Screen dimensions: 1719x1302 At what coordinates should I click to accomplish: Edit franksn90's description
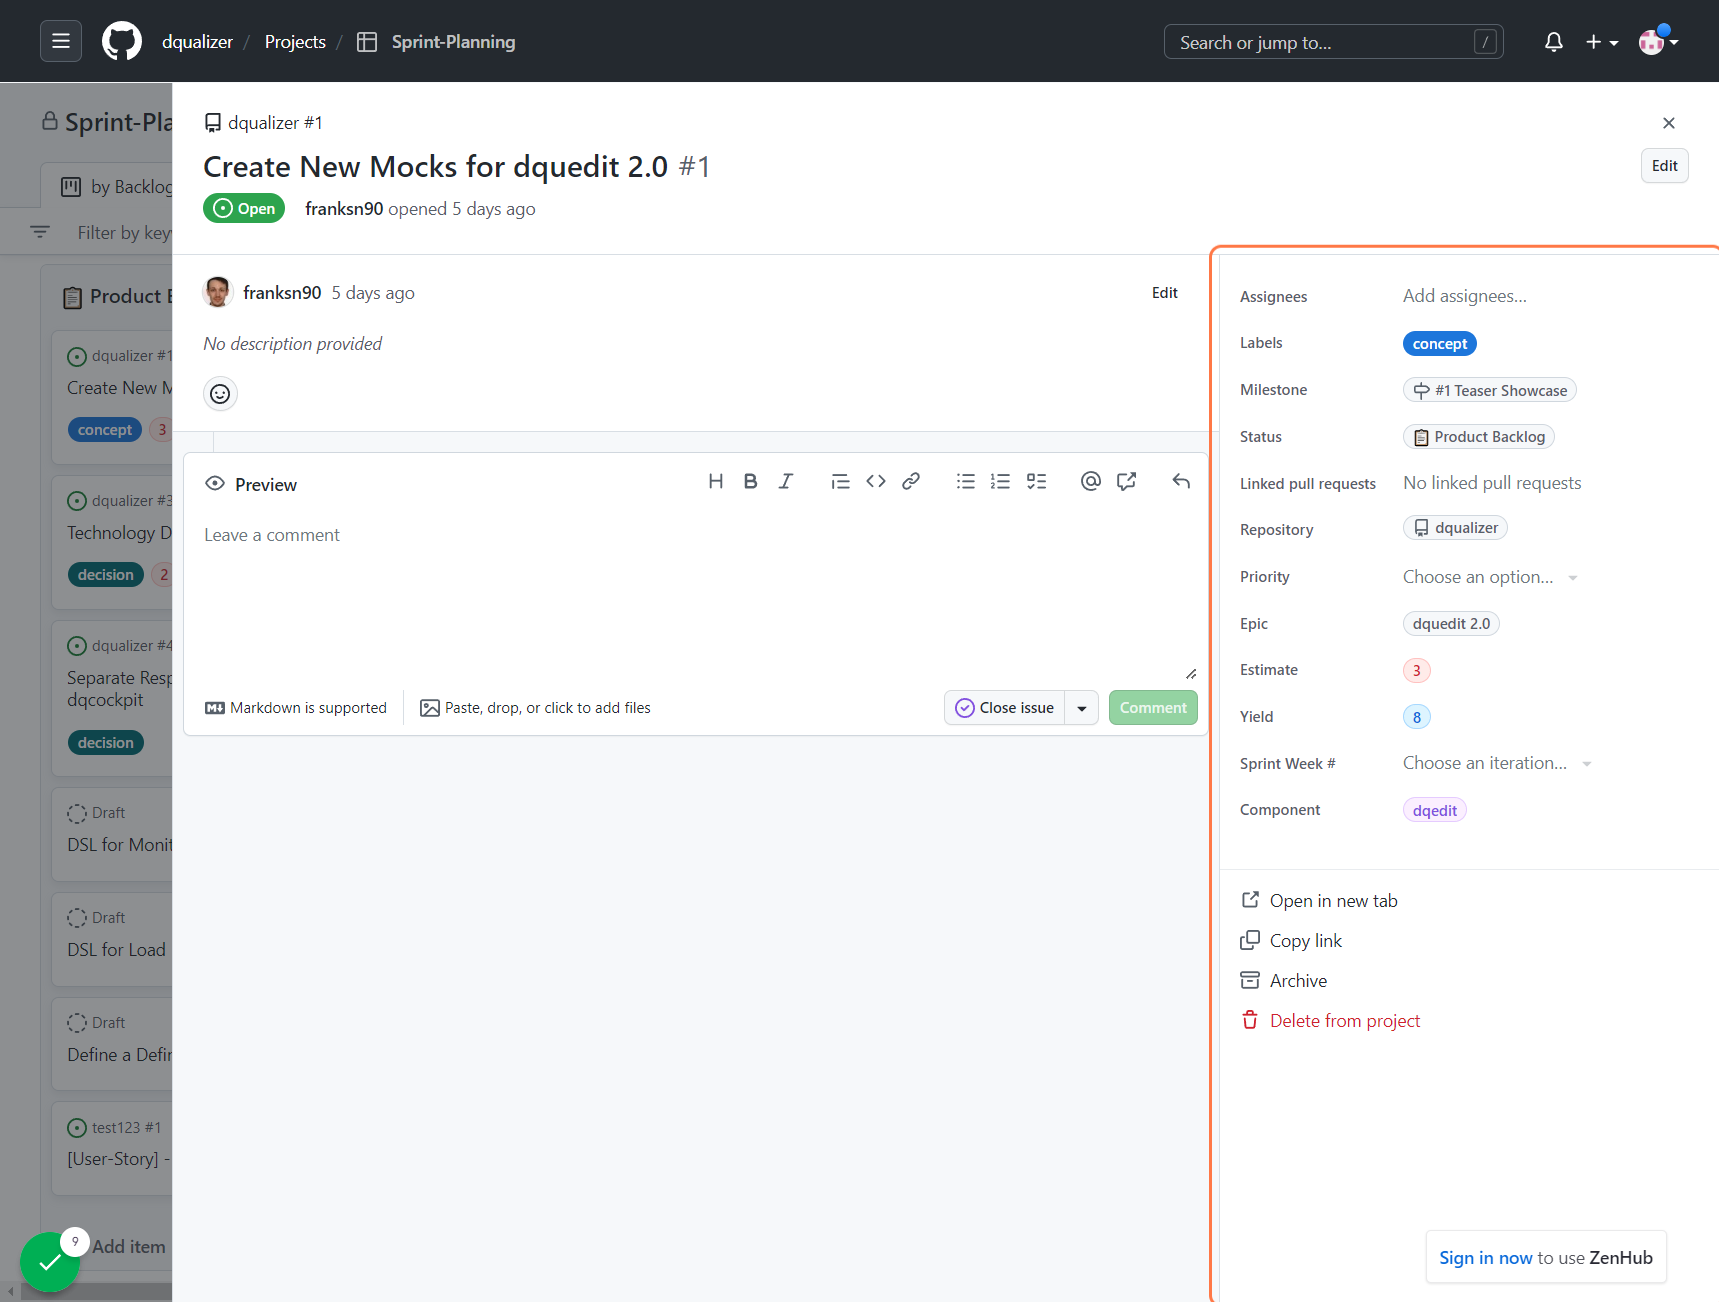(x=1164, y=293)
